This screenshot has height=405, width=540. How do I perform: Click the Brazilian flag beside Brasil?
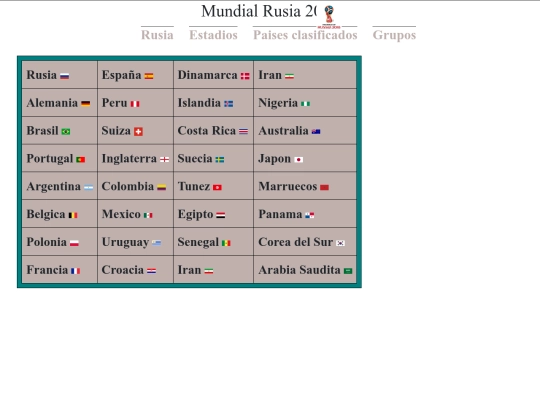tap(66, 132)
